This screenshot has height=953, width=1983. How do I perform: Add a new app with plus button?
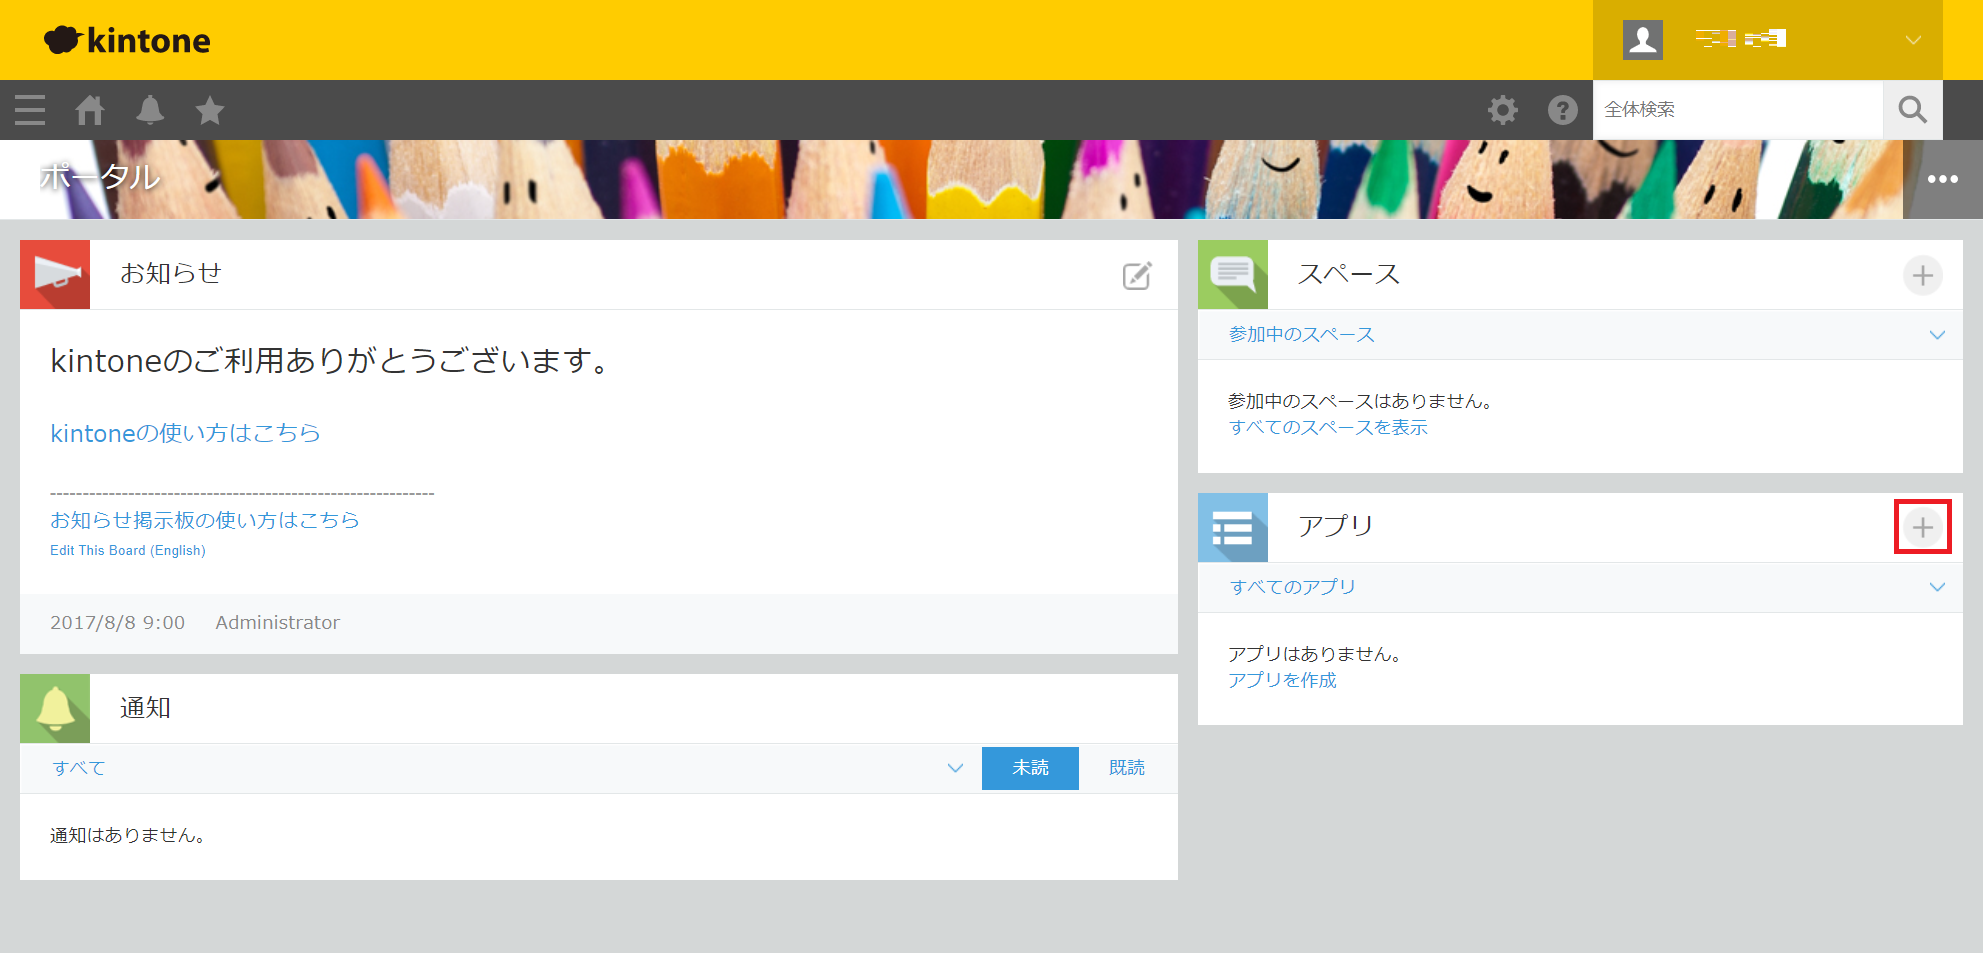1922,527
